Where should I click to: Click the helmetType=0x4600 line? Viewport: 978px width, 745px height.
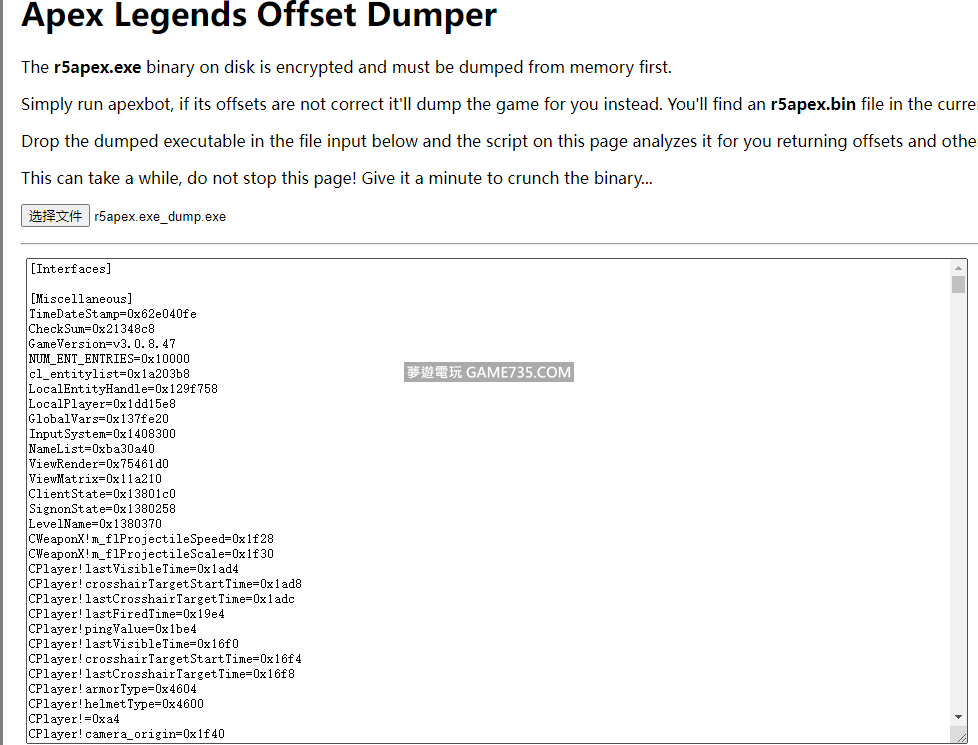point(117,703)
